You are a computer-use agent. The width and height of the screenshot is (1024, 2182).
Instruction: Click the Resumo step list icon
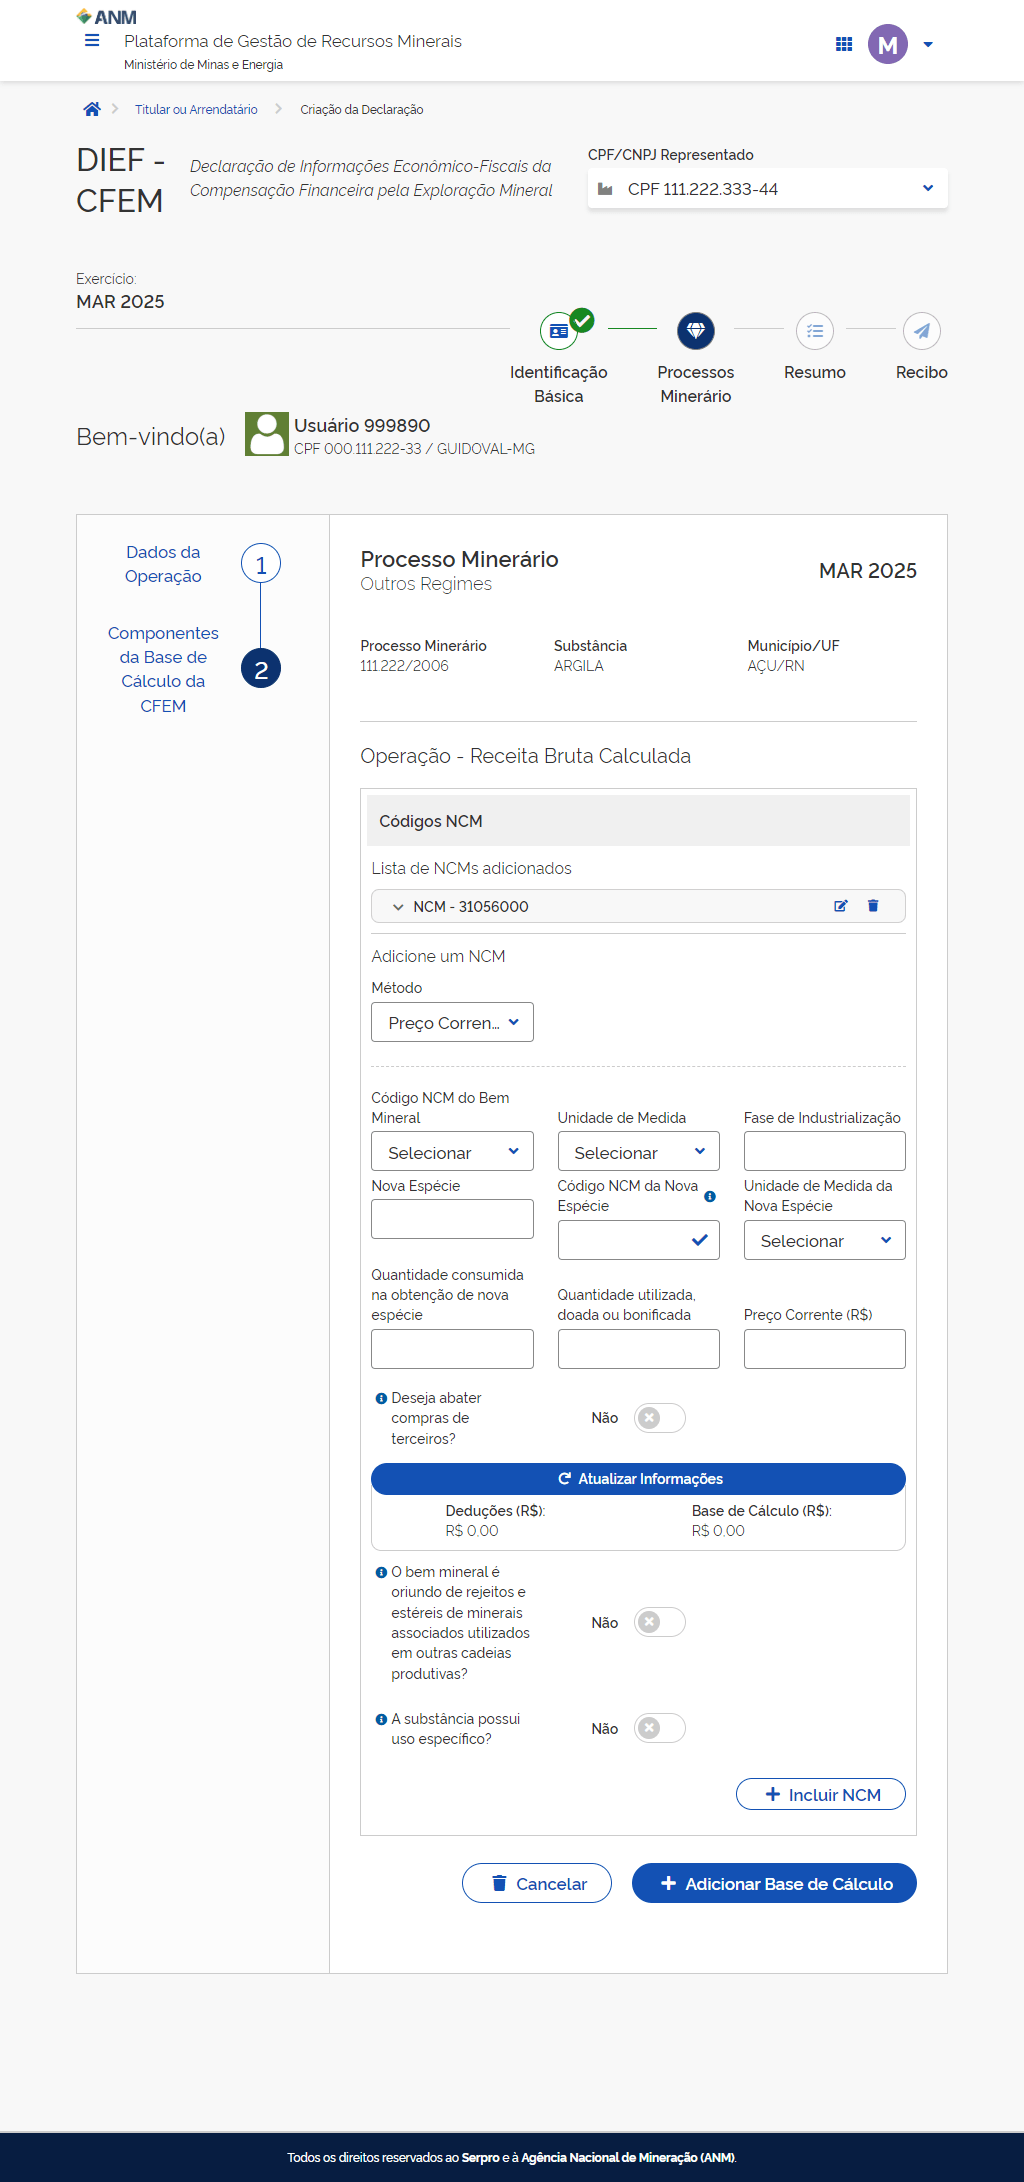pyautogui.click(x=815, y=331)
